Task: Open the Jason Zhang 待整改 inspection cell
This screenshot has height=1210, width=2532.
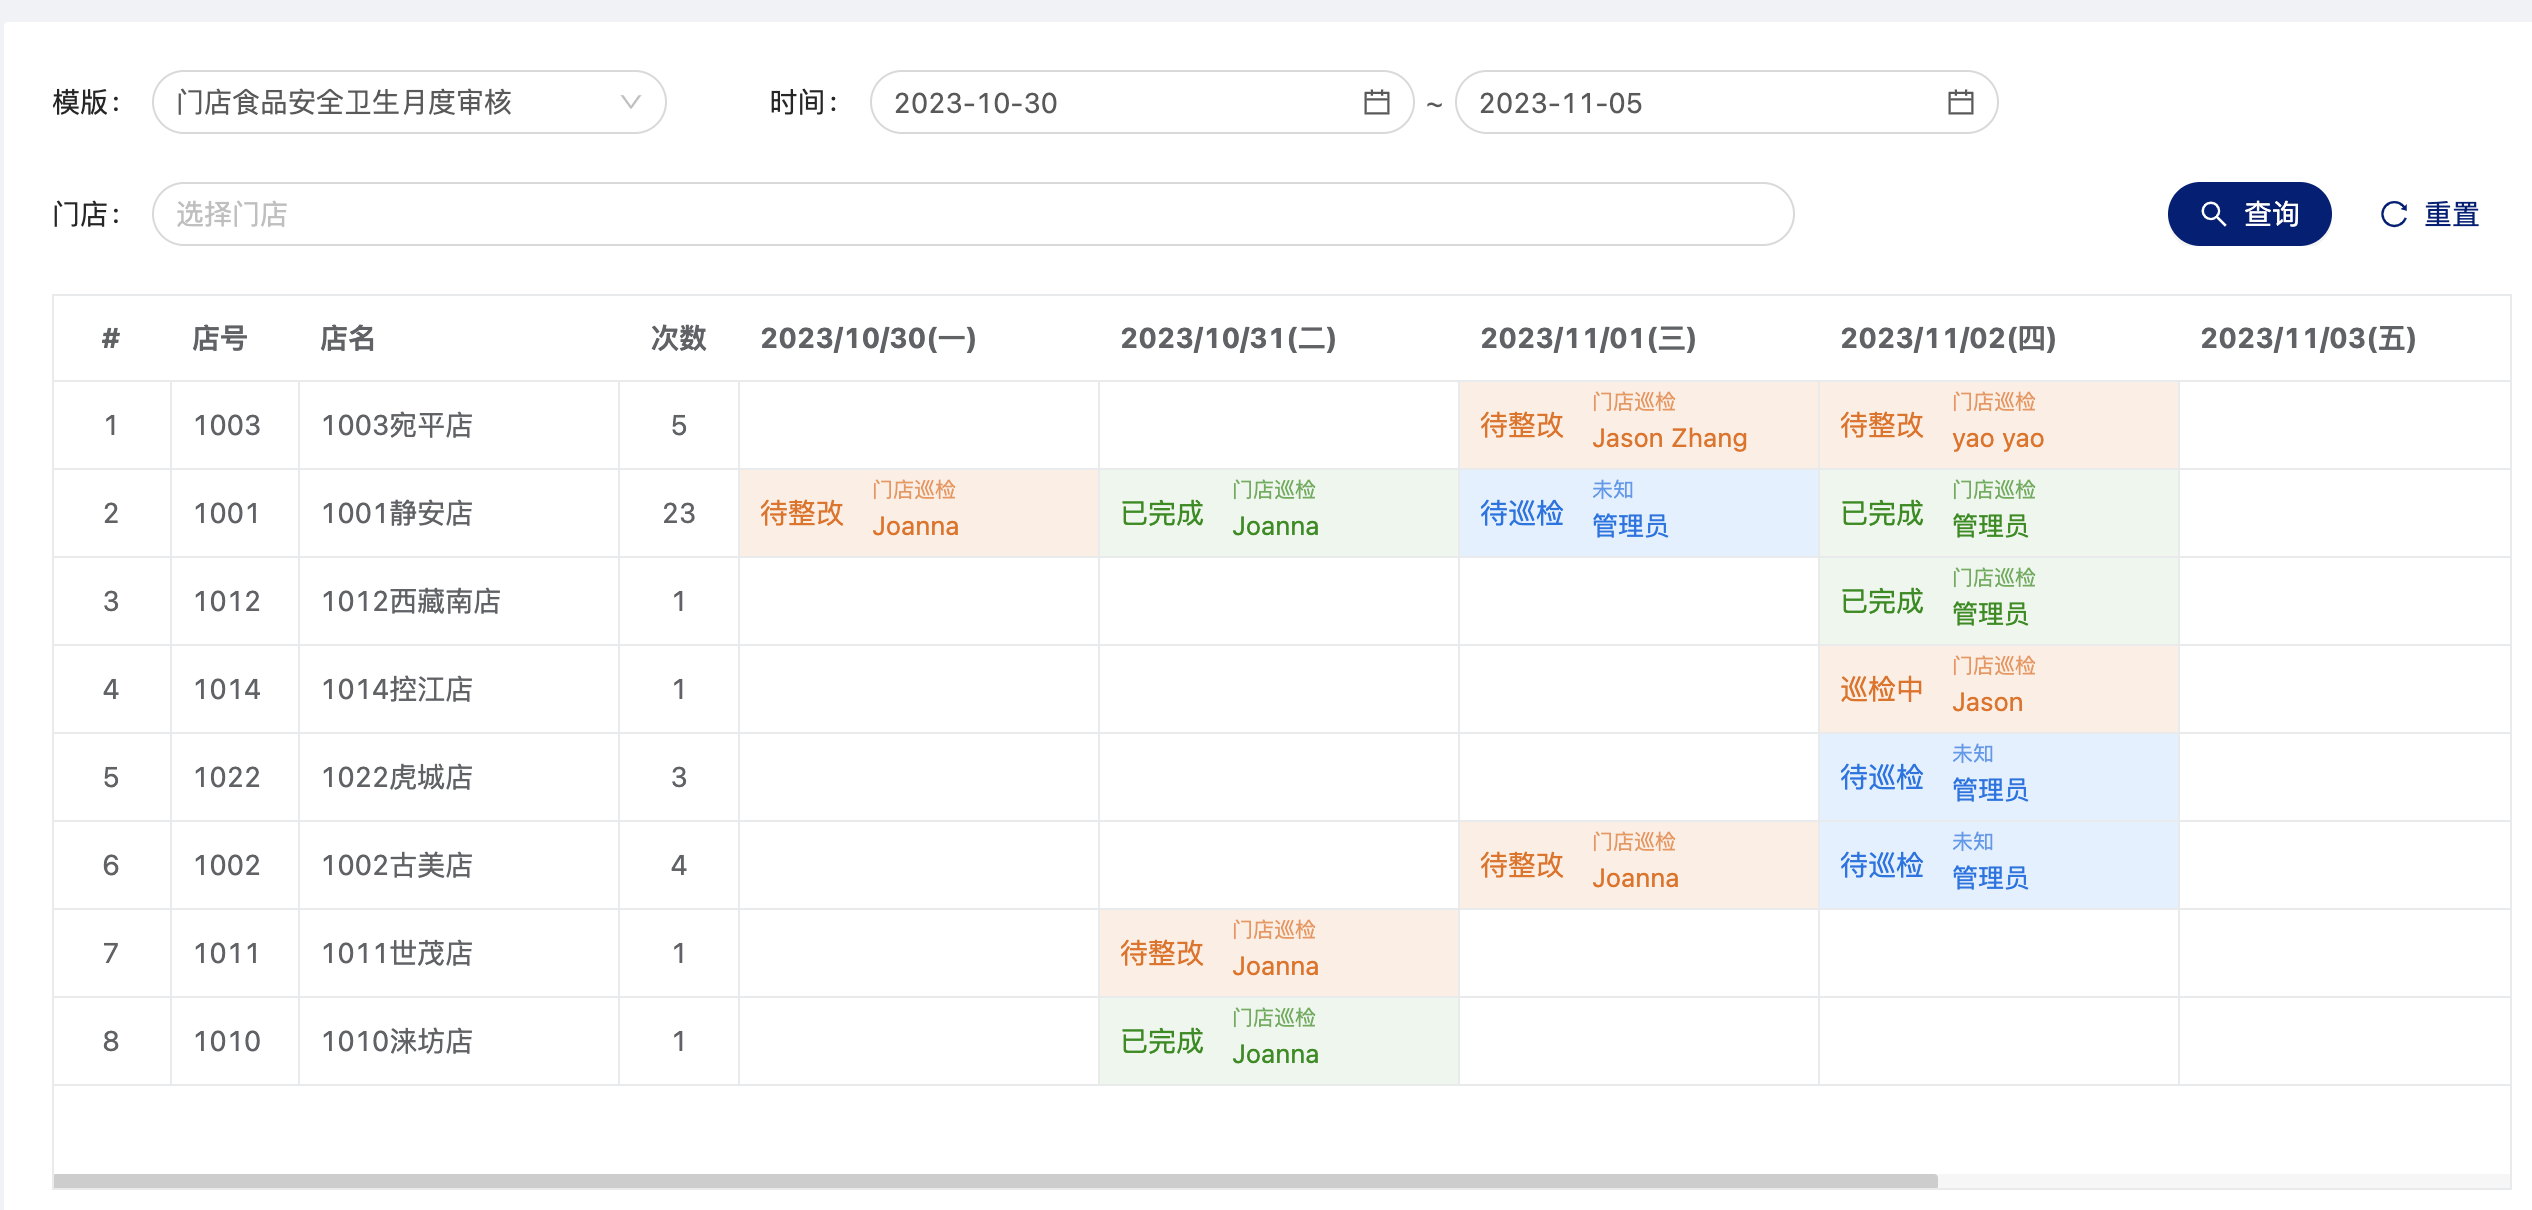Action: pos(1639,425)
